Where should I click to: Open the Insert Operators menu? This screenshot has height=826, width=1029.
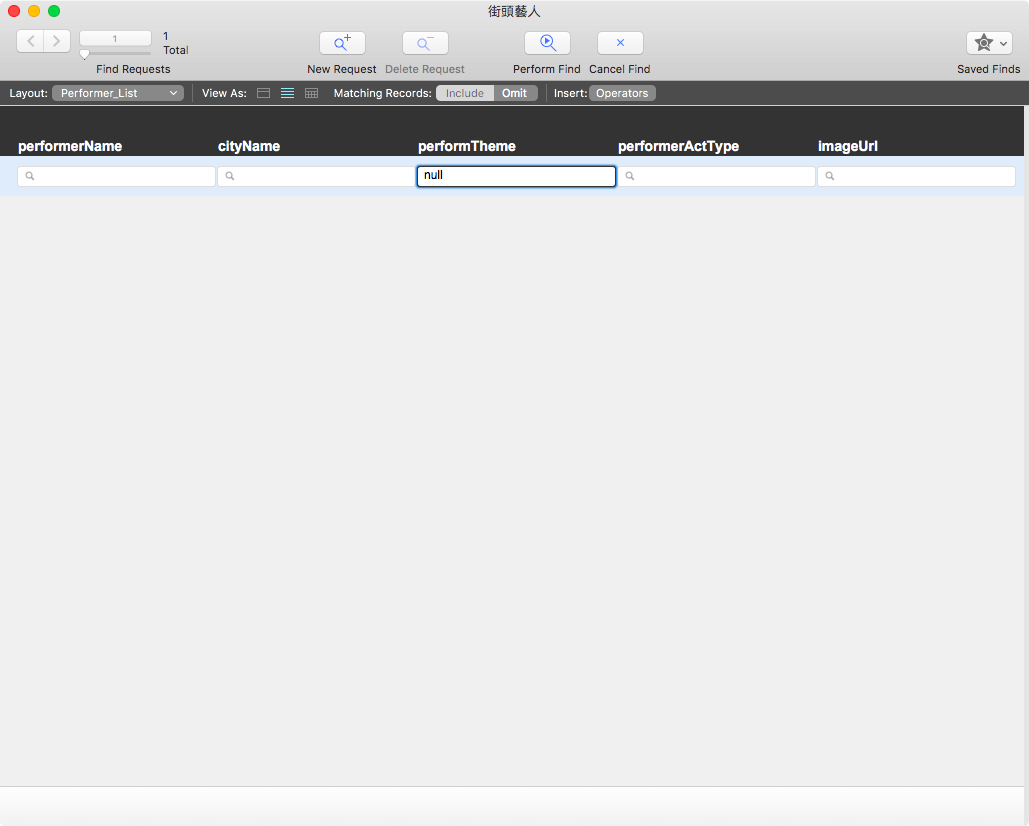point(622,93)
